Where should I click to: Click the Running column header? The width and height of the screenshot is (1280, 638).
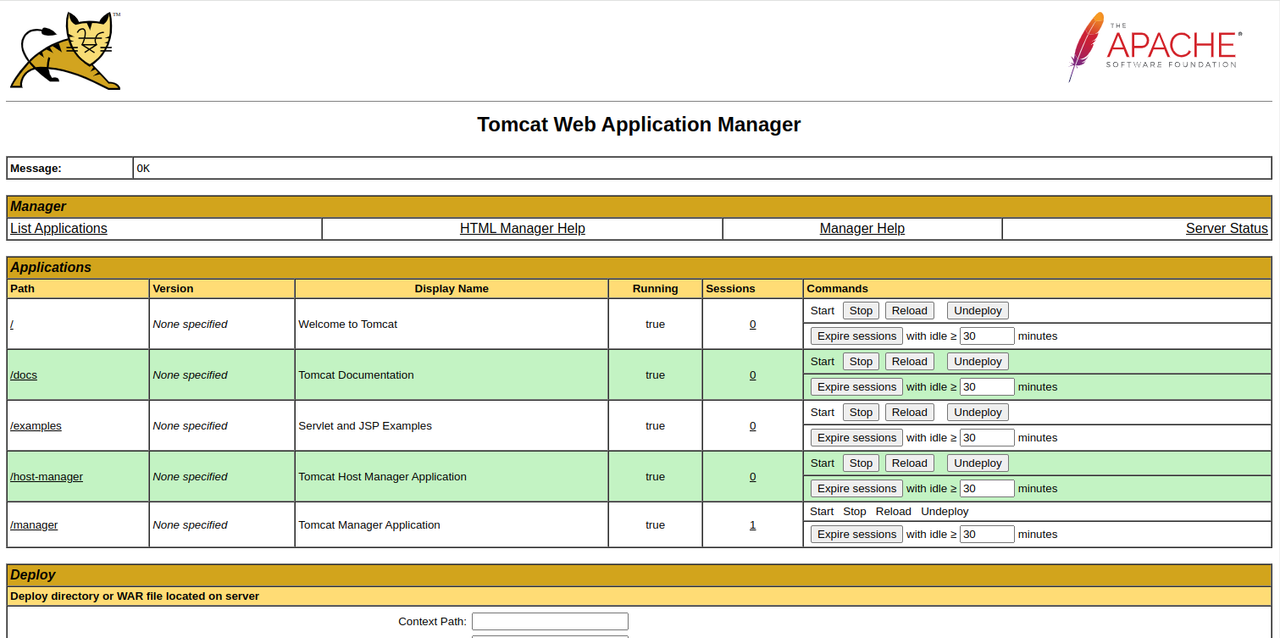tap(655, 288)
